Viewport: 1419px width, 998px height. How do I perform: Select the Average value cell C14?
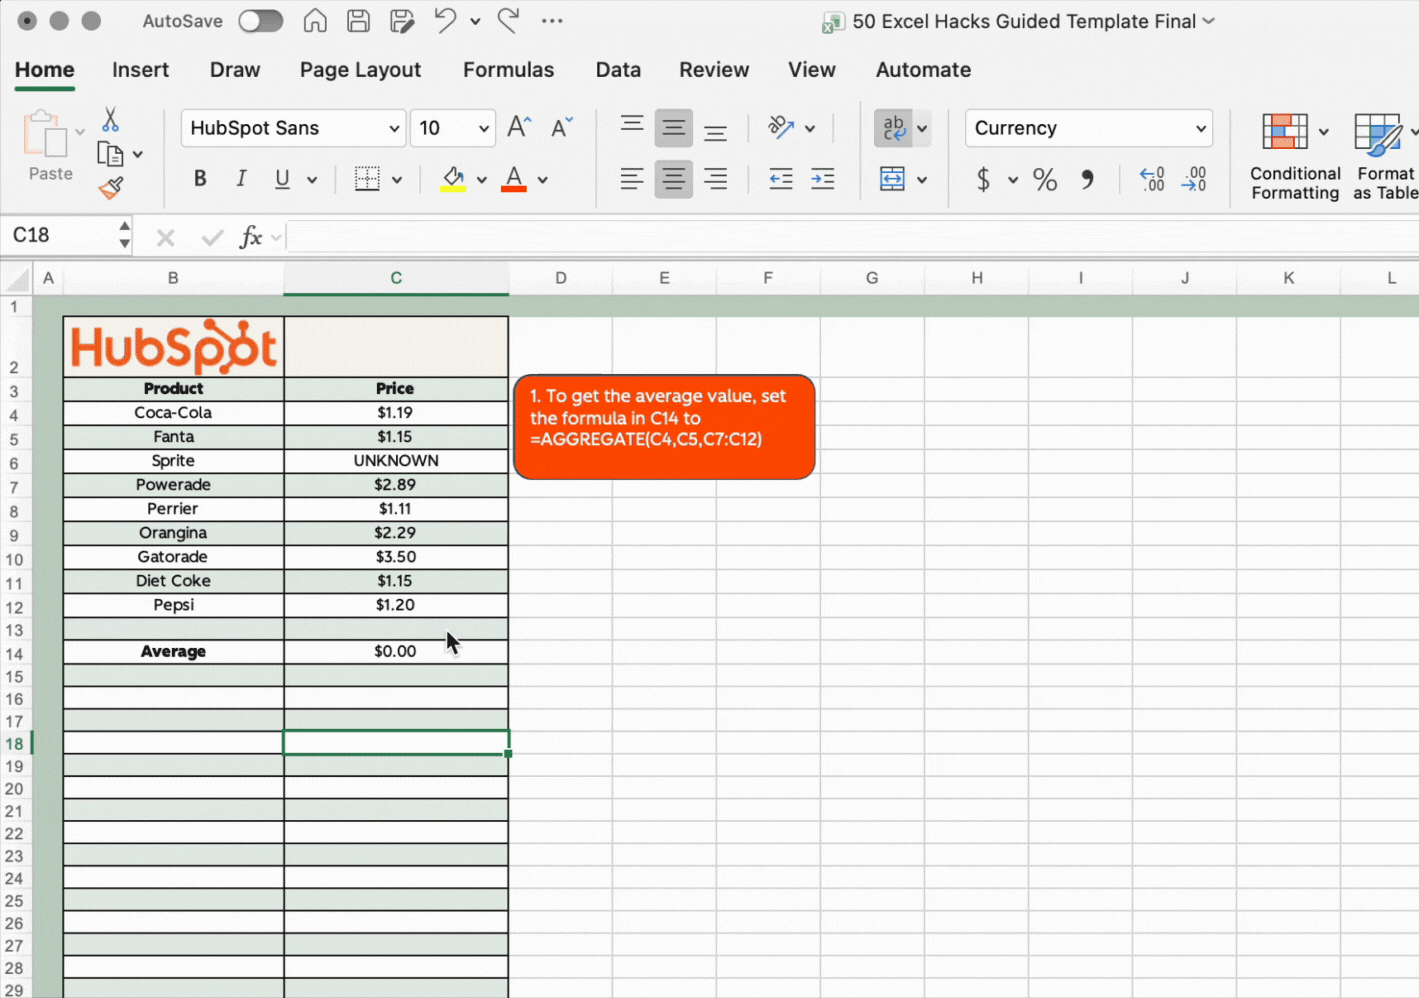click(x=395, y=652)
